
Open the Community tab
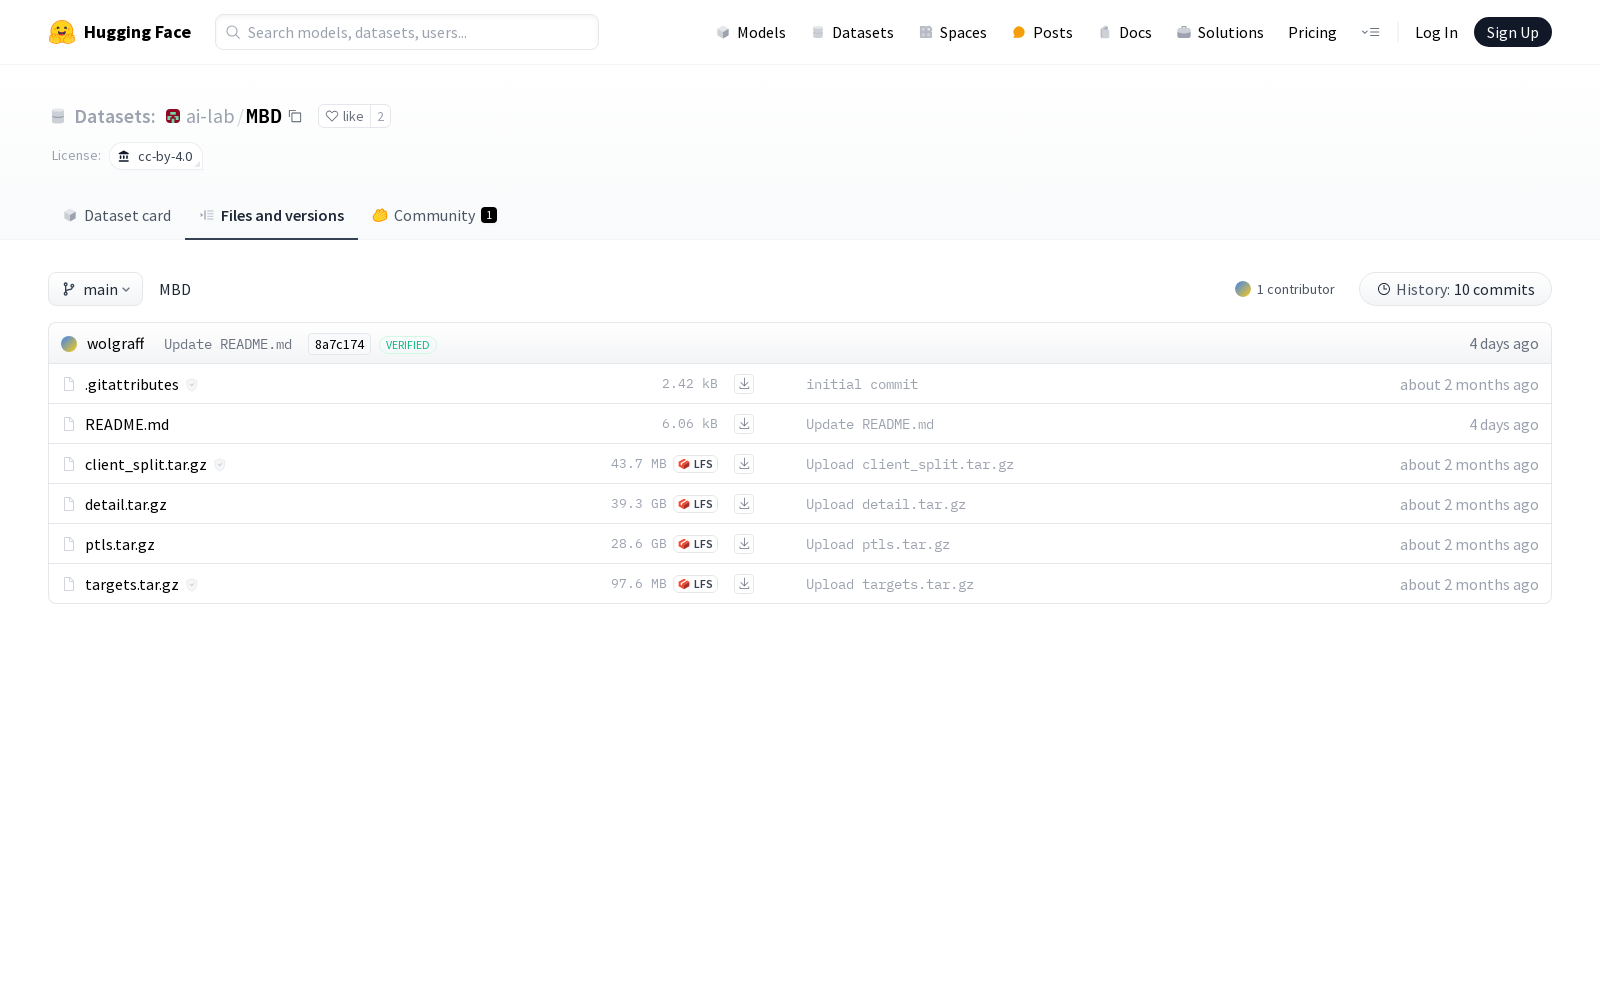(x=434, y=215)
